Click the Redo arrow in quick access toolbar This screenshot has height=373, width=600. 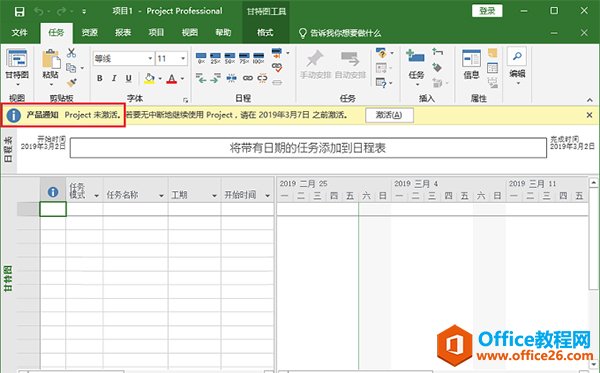pos(61,11)
